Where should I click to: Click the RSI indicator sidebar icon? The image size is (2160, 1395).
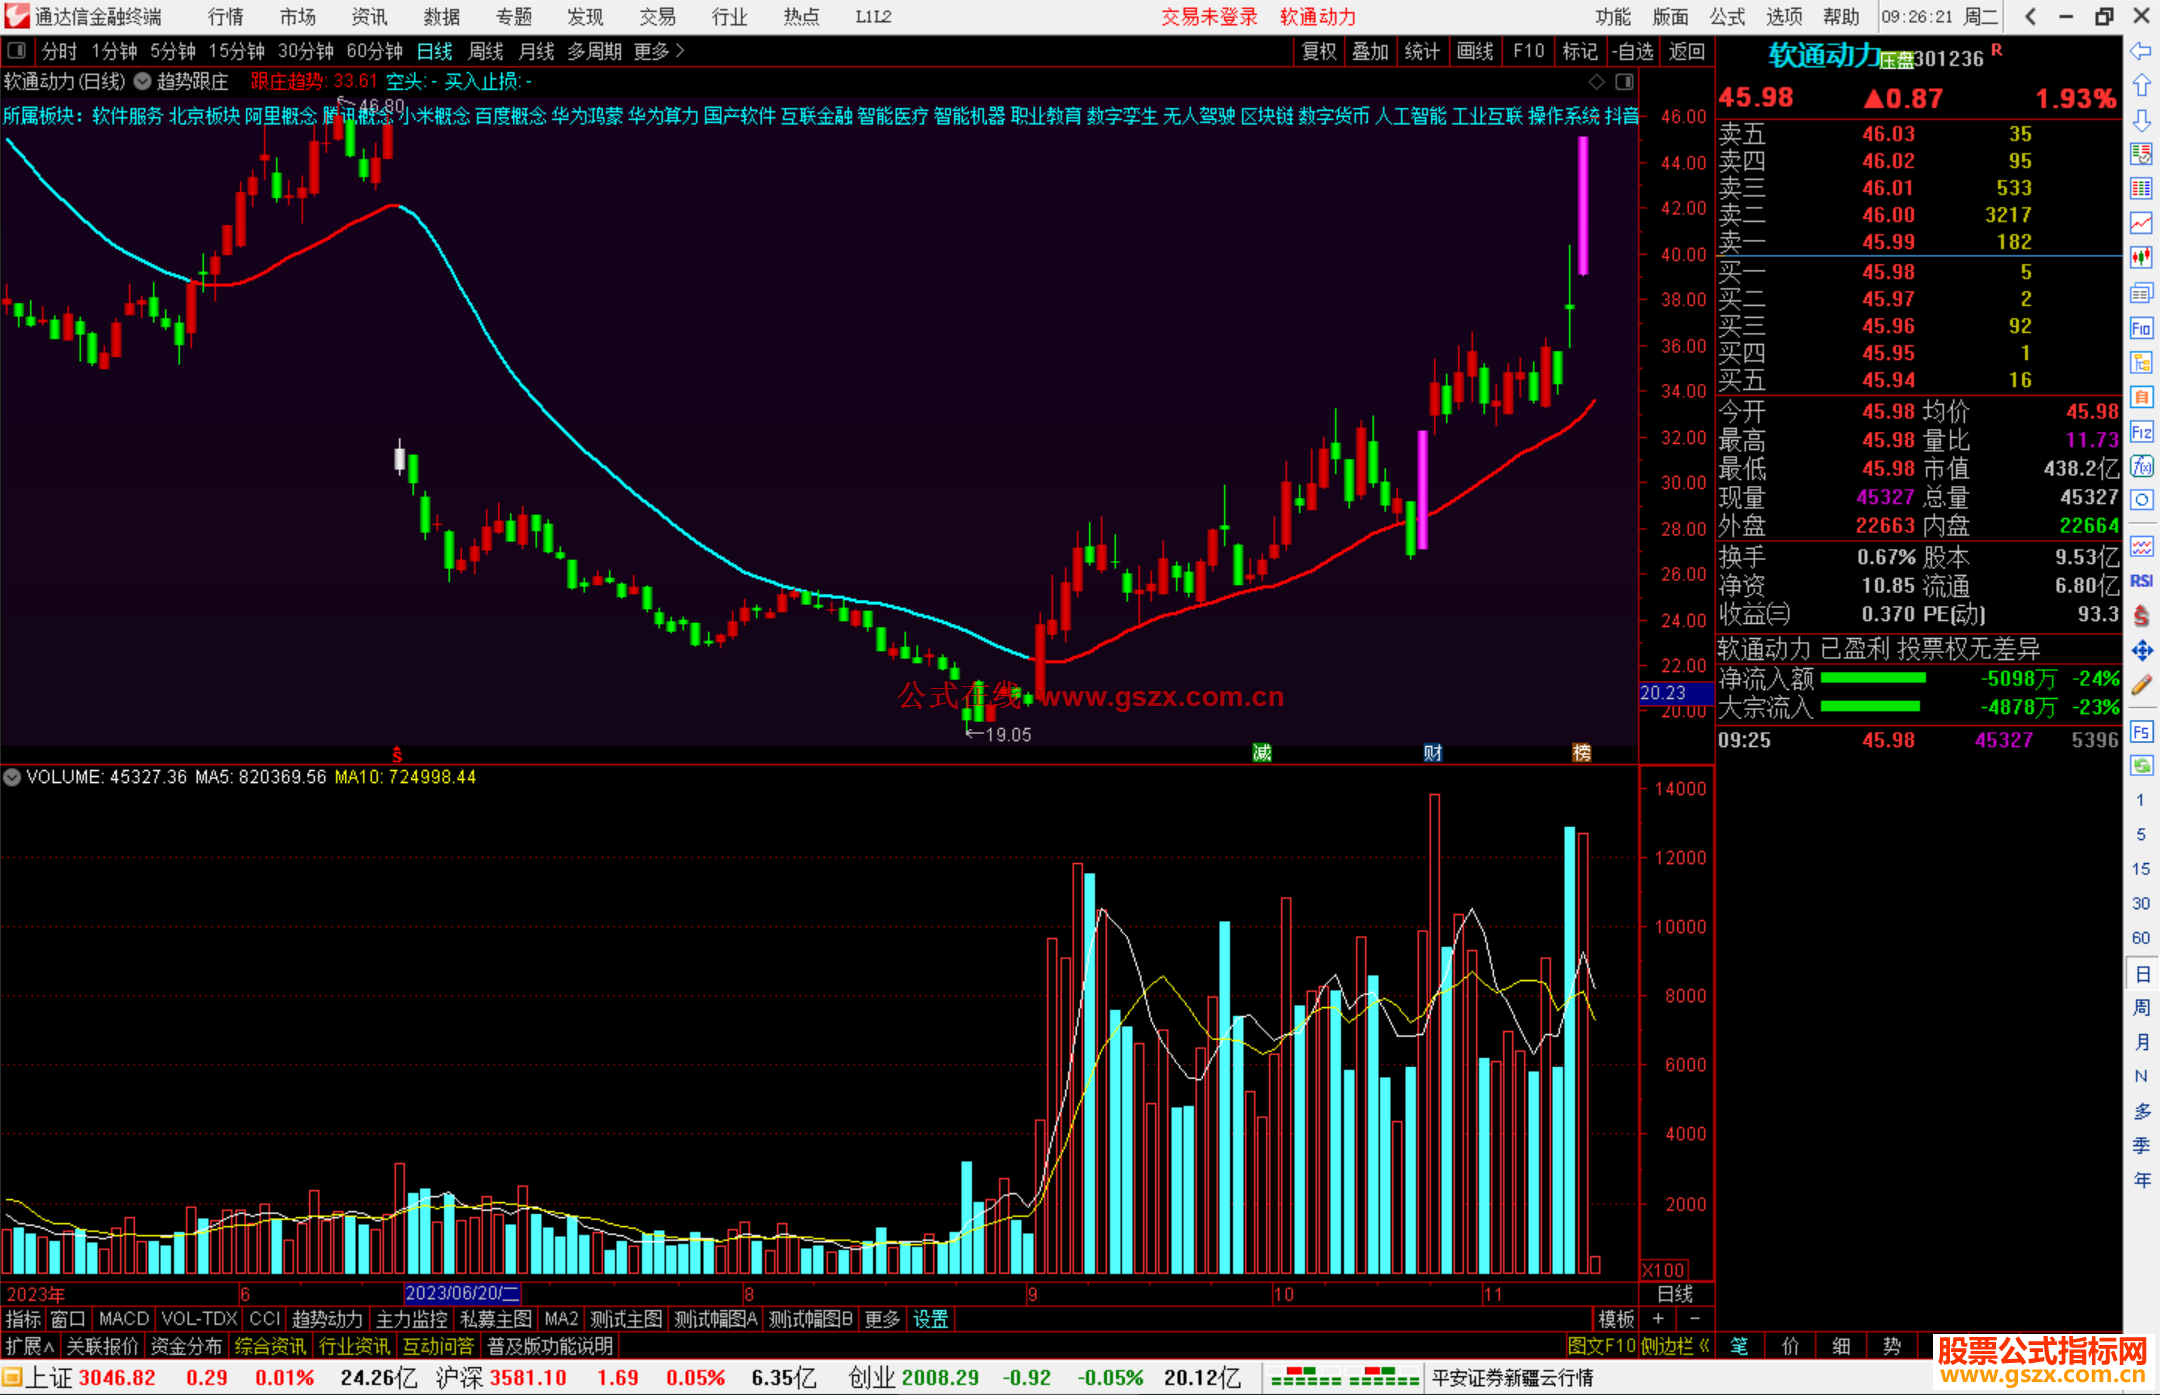point(2141,581)
